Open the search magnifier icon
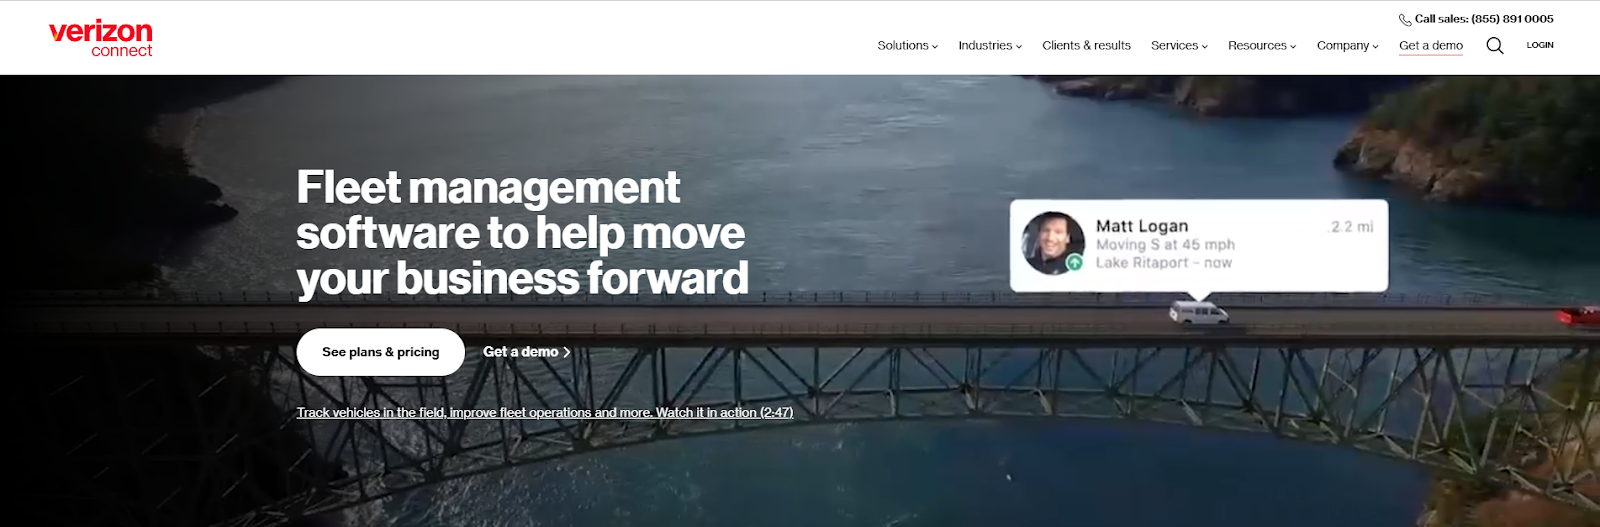The height and width of the screenshot is (527, 1600). pos(1495,45)
